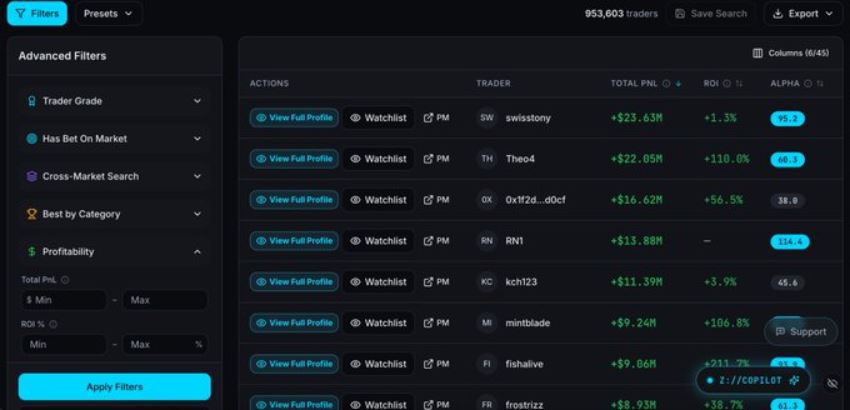850x410 pixels.
Task: Add 0x1f2d...d0cf to Watchlist
Action: (378, 200)
